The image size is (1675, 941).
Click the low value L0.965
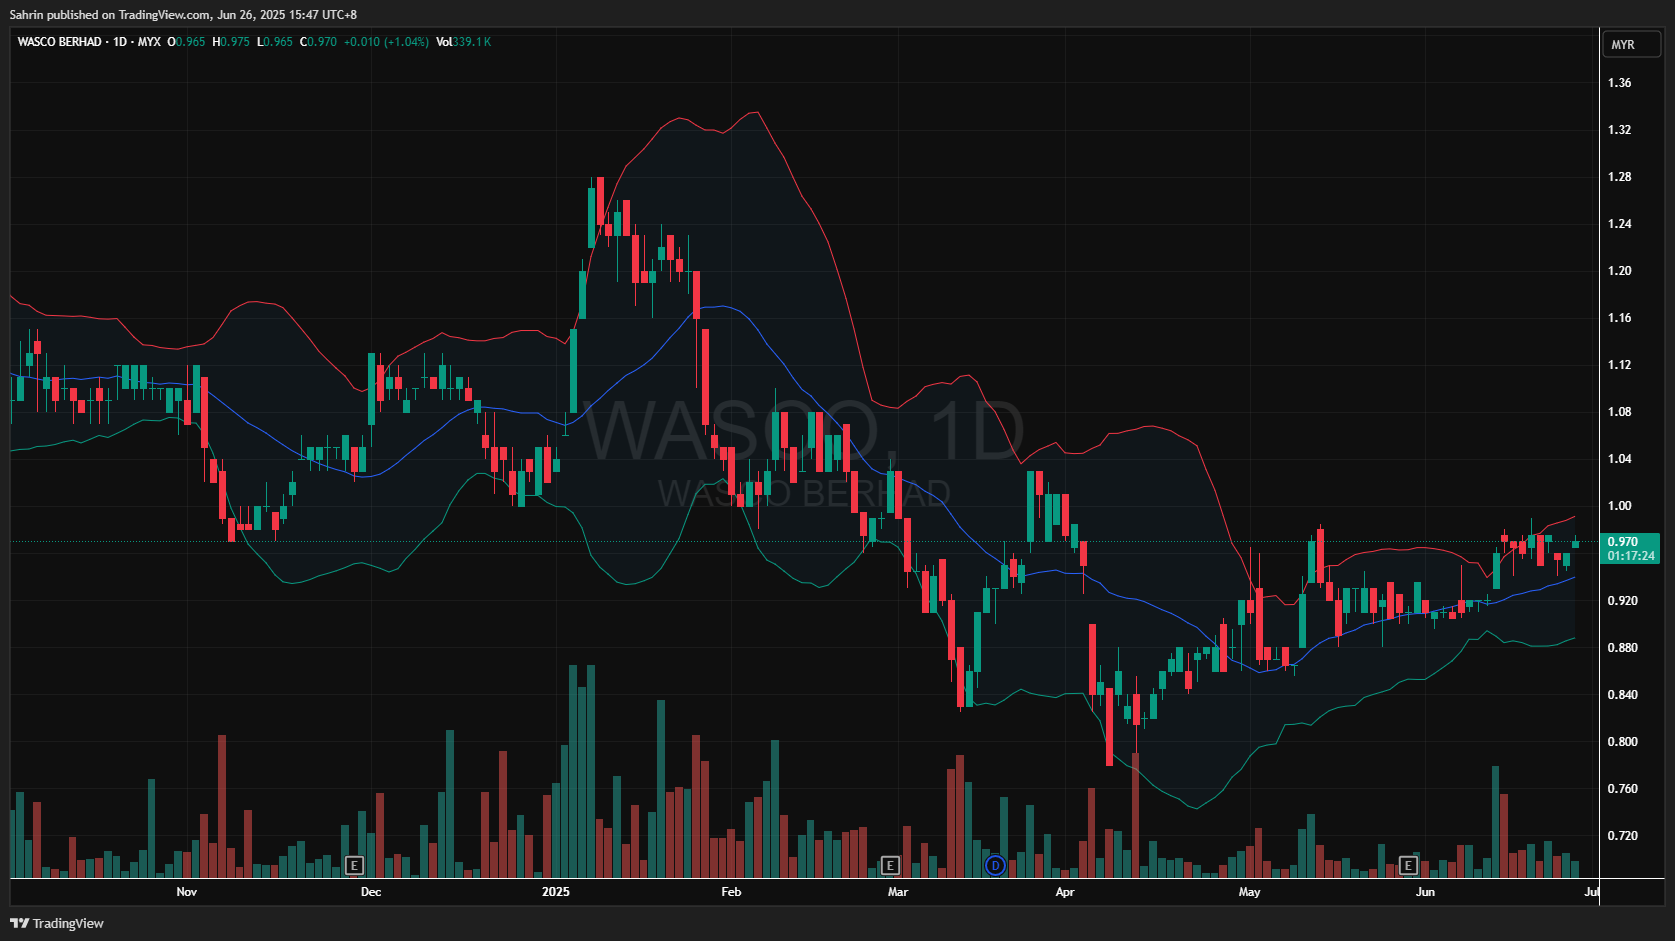pos(275,42)
